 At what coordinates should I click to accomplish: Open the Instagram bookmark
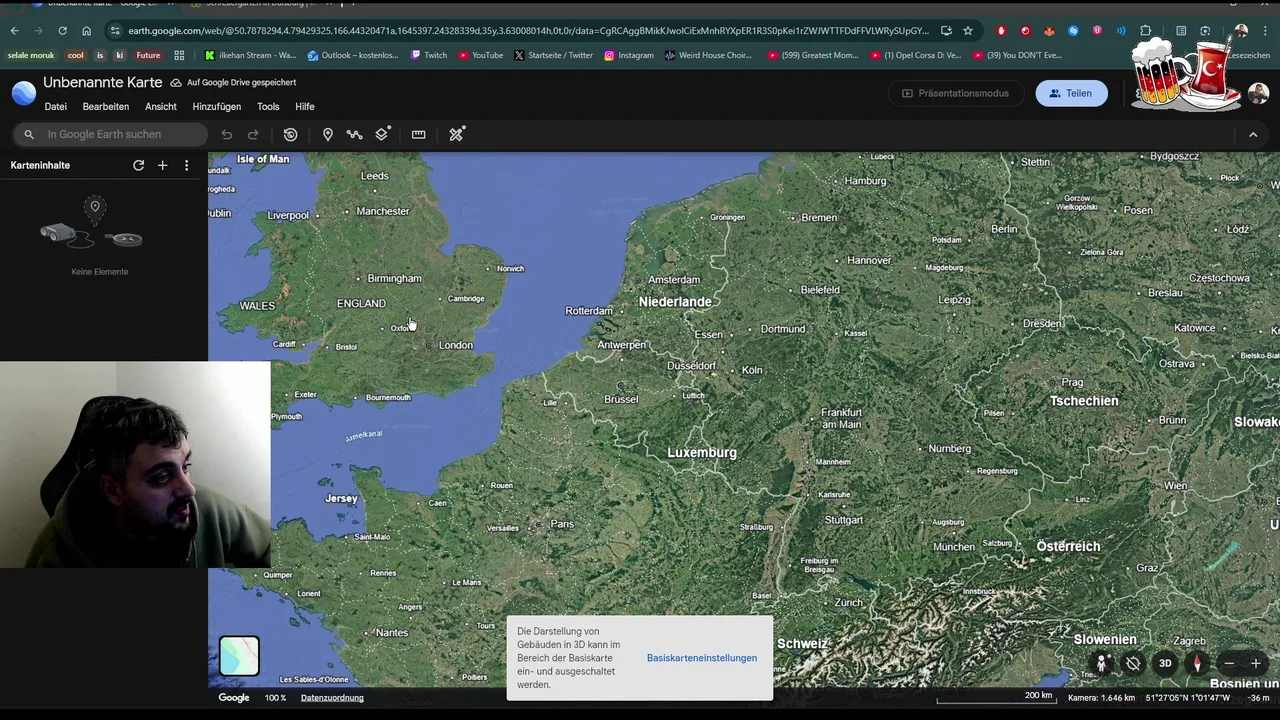tap(629, 55)
